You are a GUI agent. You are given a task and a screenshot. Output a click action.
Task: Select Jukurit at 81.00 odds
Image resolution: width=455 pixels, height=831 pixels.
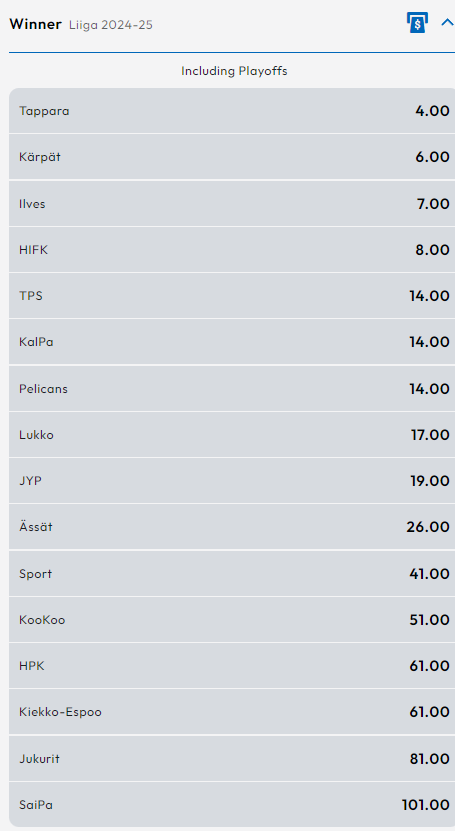click(x=232, y=758)
